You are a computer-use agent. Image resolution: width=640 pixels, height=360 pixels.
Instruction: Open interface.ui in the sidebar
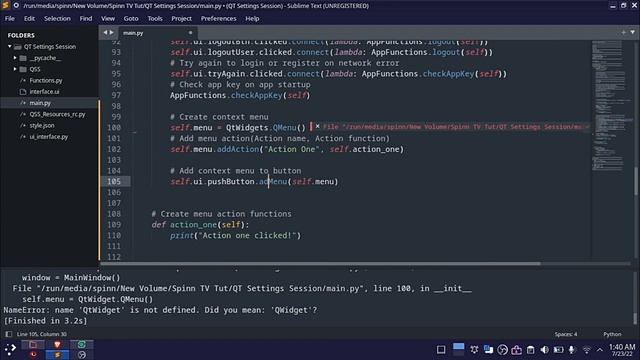(x=44, y=92)
